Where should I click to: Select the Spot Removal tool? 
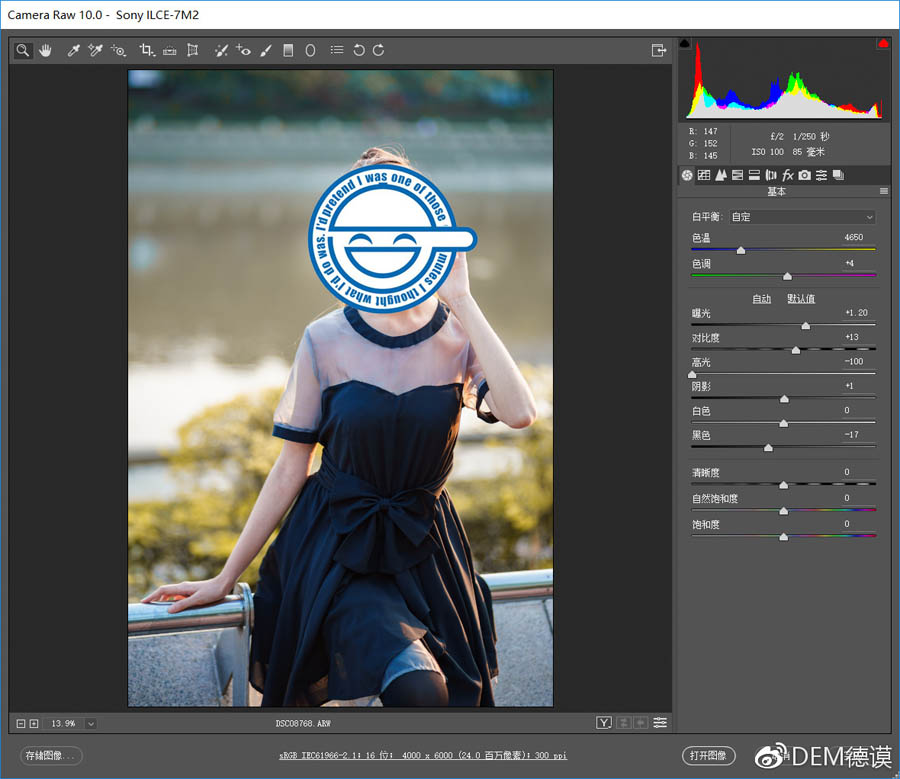click(x=220, y=50)
